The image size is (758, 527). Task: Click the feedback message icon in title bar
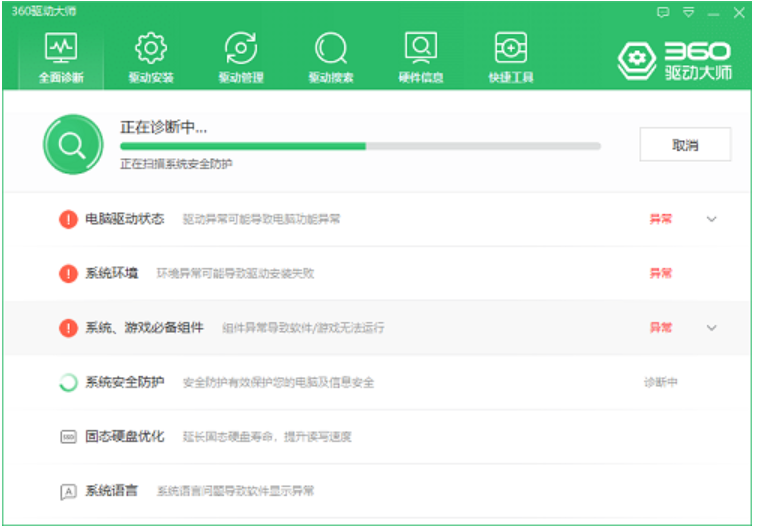pyautogui.click(x=662, y=13)
